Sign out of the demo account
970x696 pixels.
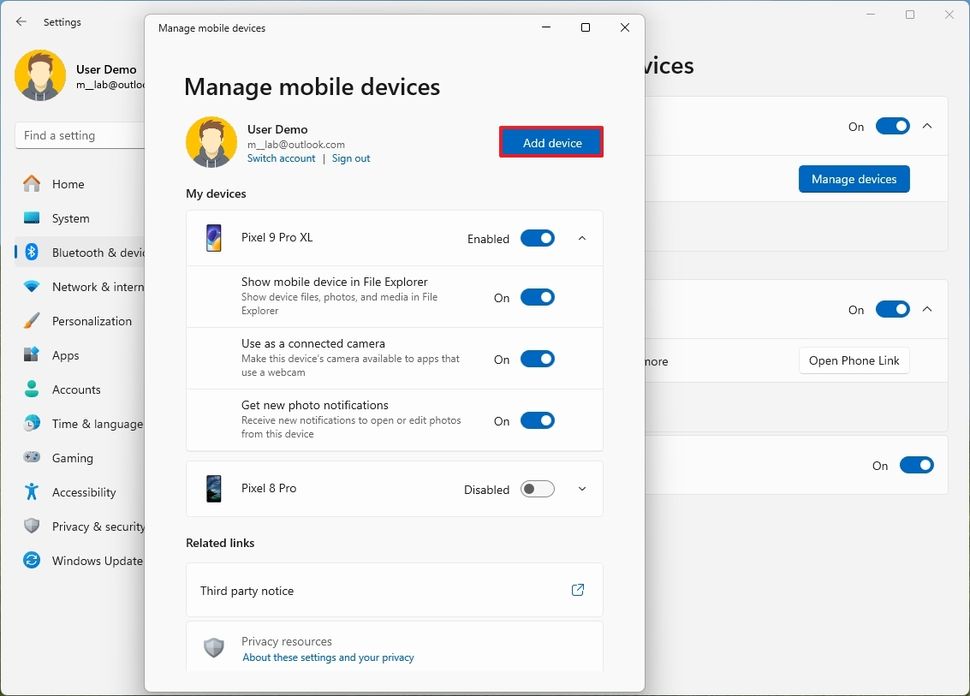(351, 158)
